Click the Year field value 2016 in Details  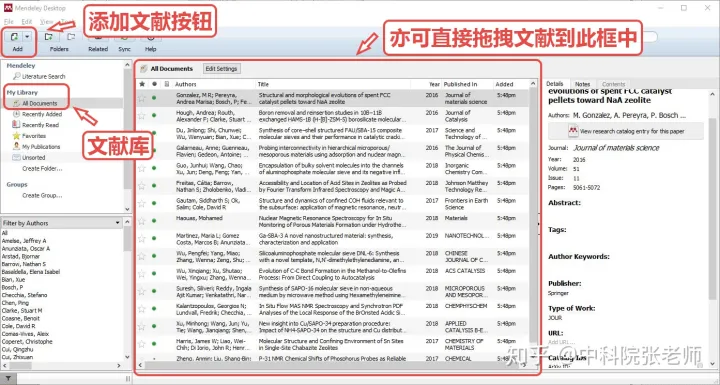coord(579,159)
